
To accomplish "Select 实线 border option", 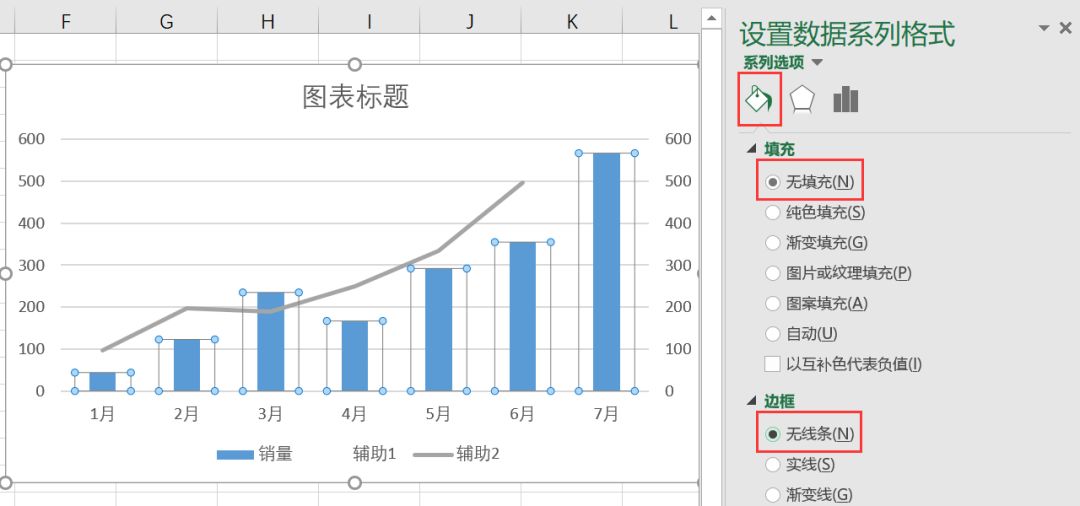I will tap(773, 464).
